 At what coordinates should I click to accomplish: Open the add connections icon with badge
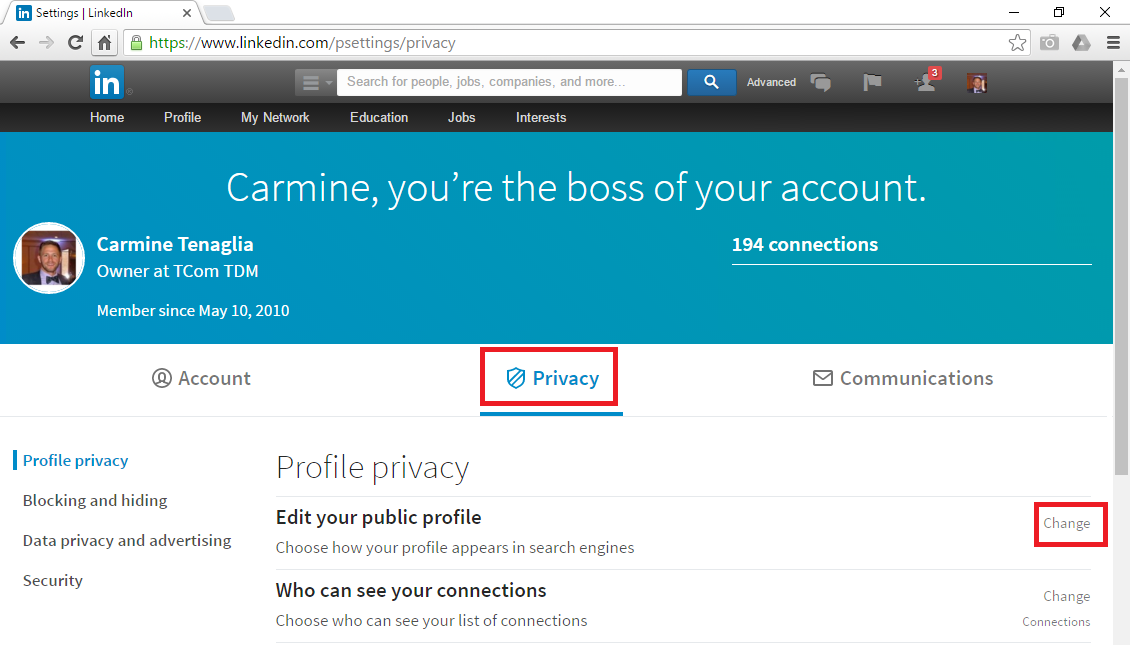[x=926, y=81]
